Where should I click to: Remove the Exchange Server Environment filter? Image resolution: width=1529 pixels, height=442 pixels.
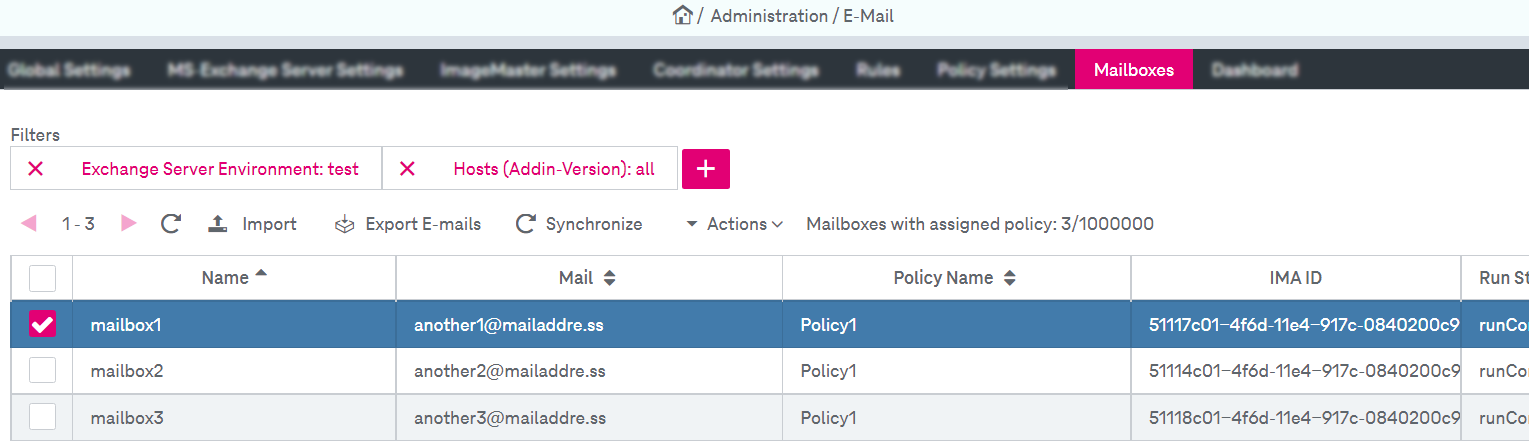point(36,169)
